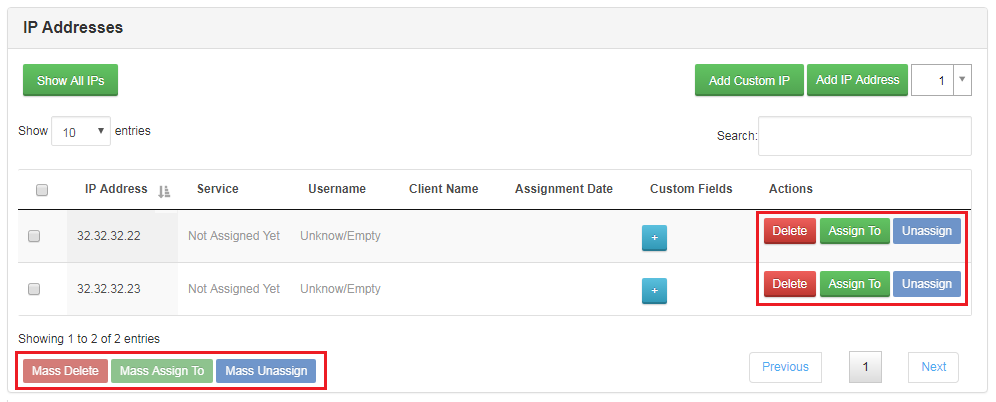Click the IP Addresses panel title

[73, 27]
